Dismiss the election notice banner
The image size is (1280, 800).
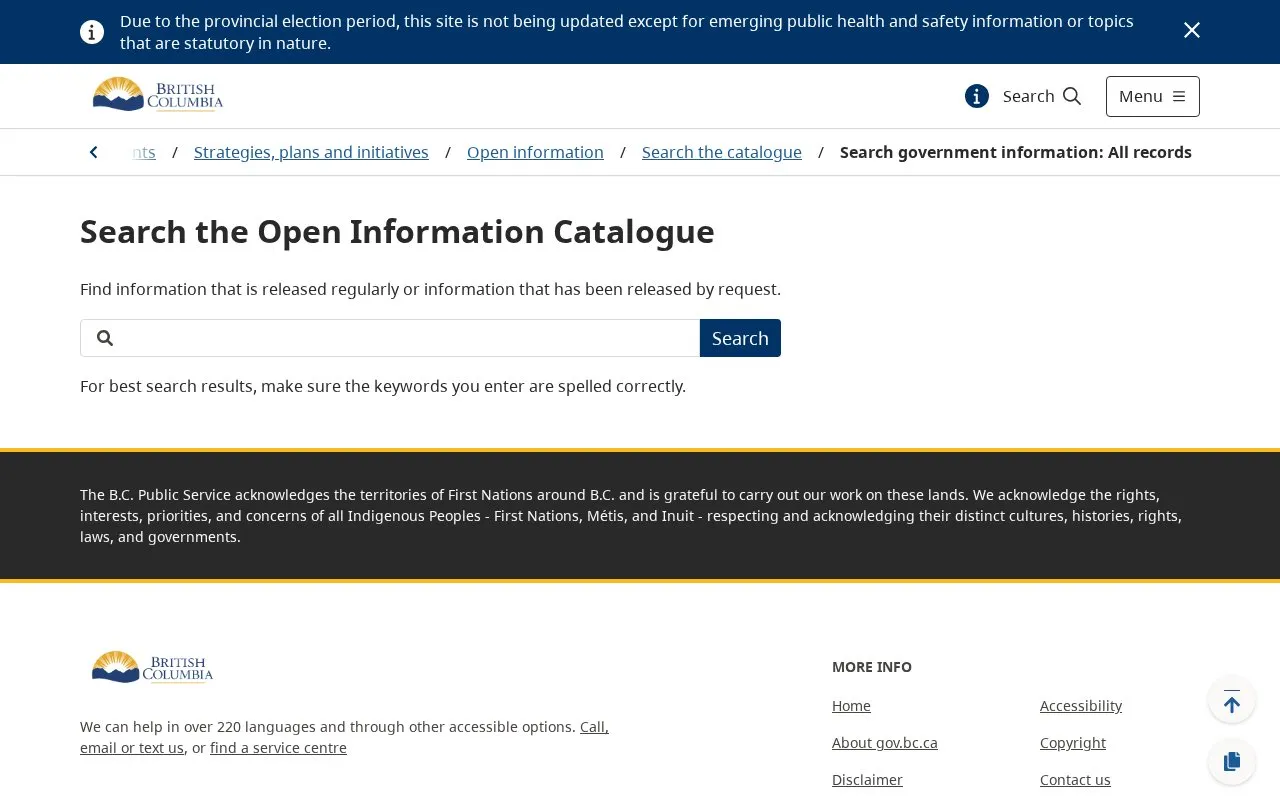1191,31
